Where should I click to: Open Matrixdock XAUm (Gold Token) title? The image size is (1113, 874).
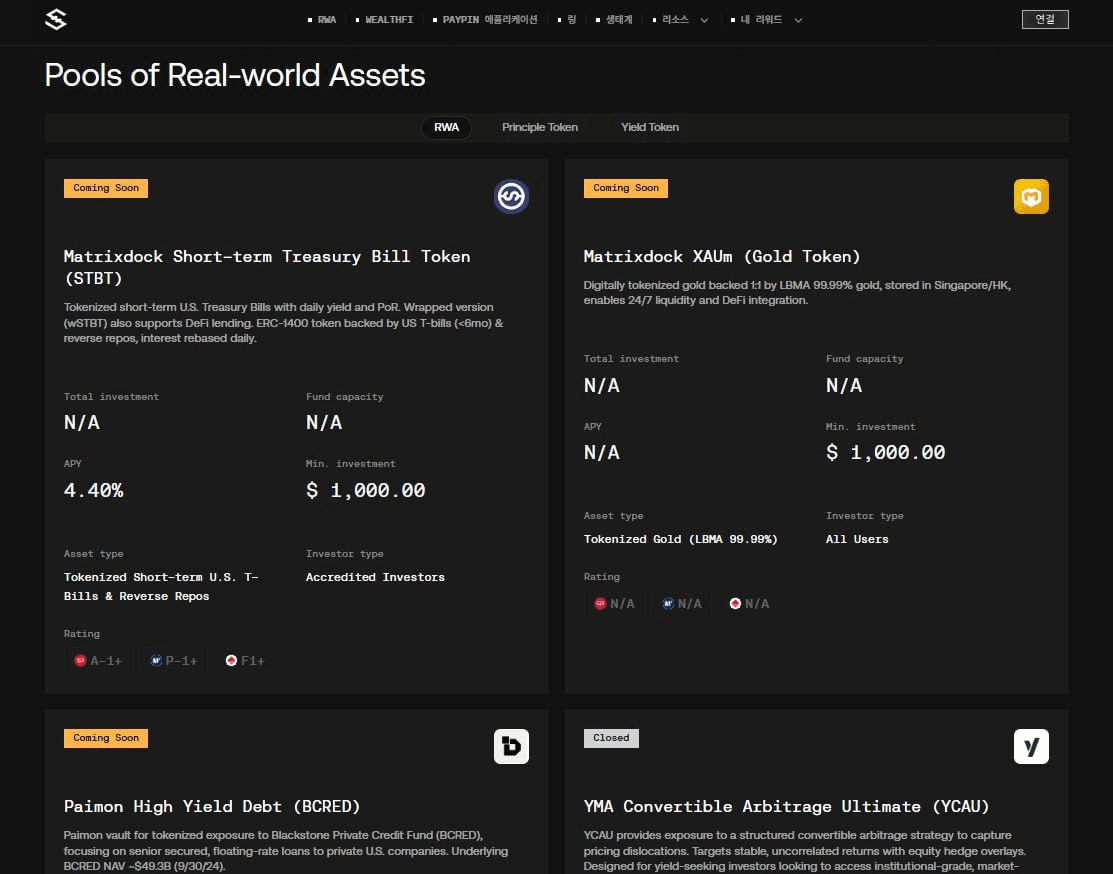722,256
